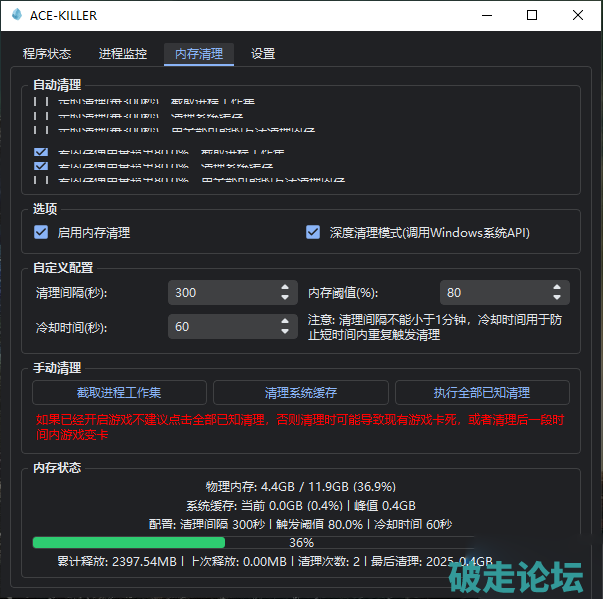Go to the 设置 tab
This screenshot has width=603, height=599.
(x=263, y=54)
